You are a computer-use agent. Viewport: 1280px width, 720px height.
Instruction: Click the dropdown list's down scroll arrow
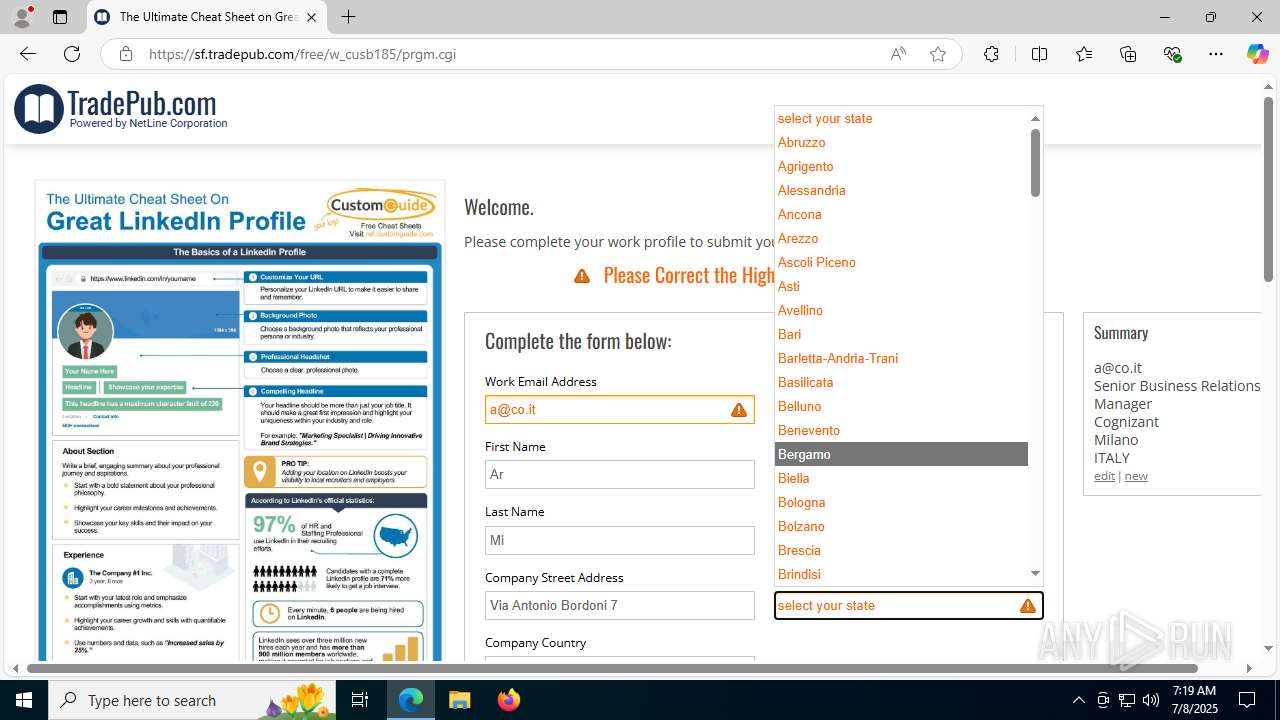click(1035, 574)
